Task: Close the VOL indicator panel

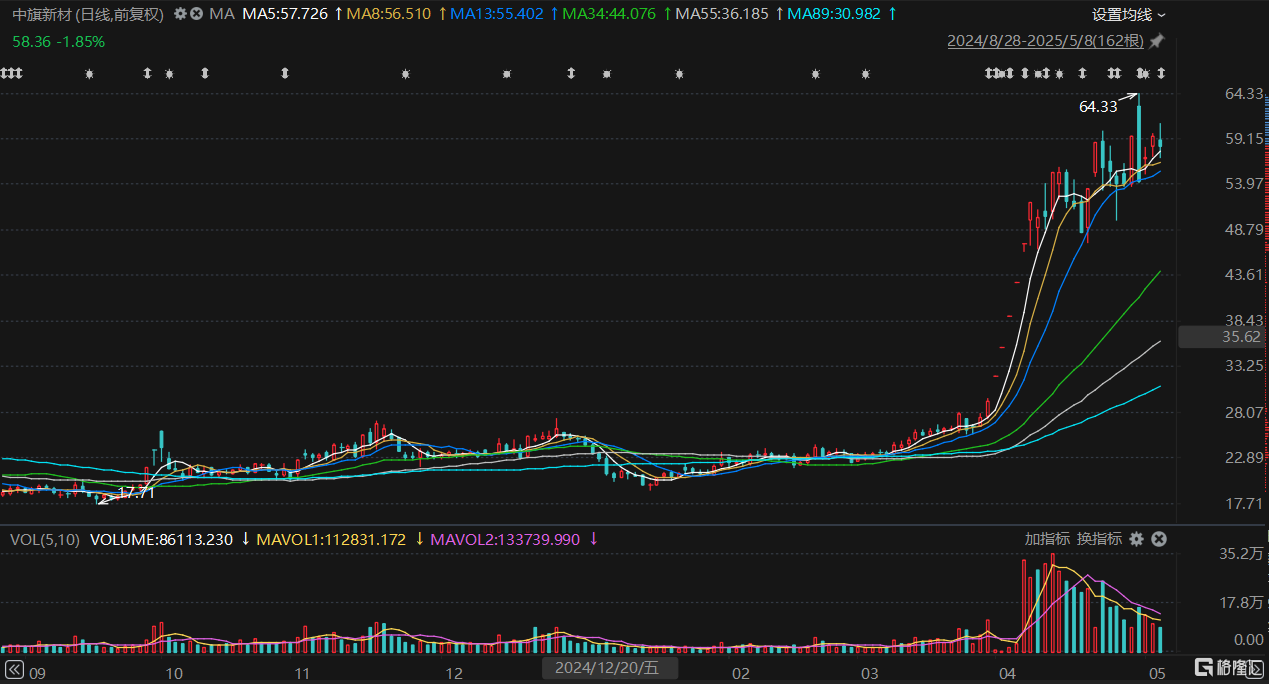Action: (1159, 539)
